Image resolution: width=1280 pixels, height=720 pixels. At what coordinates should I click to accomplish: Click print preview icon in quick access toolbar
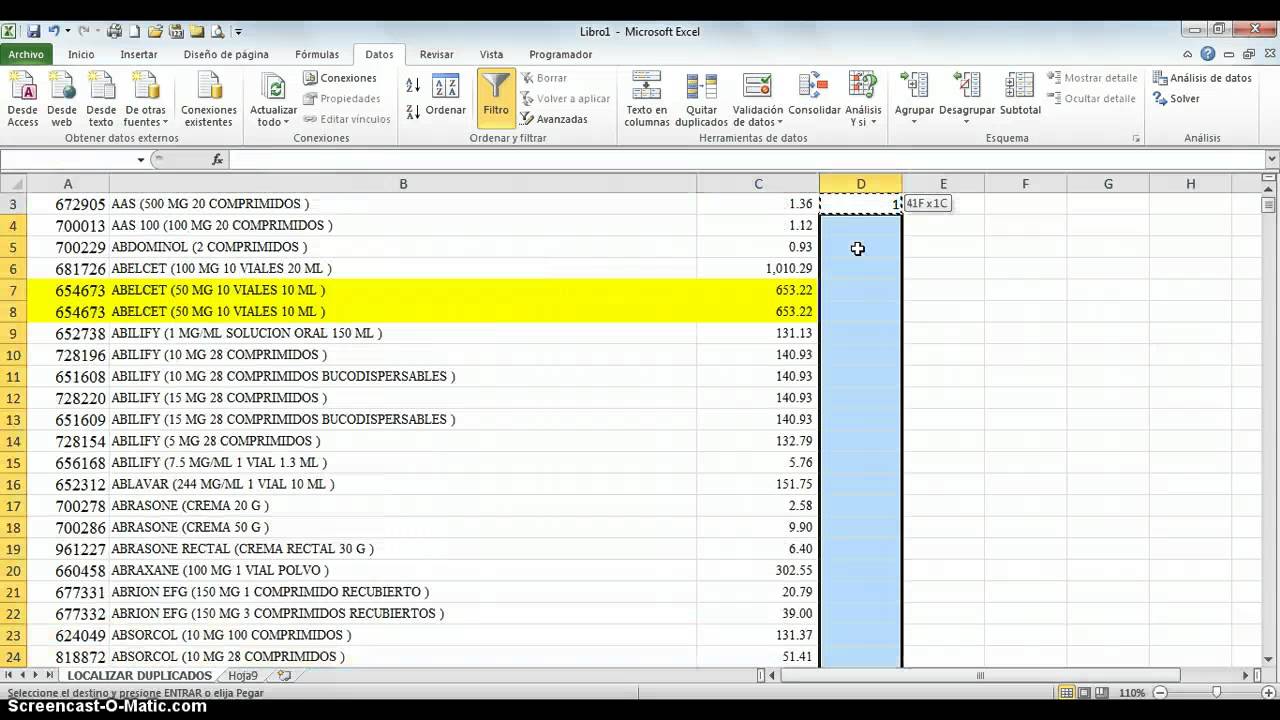(x=219, y=32)
